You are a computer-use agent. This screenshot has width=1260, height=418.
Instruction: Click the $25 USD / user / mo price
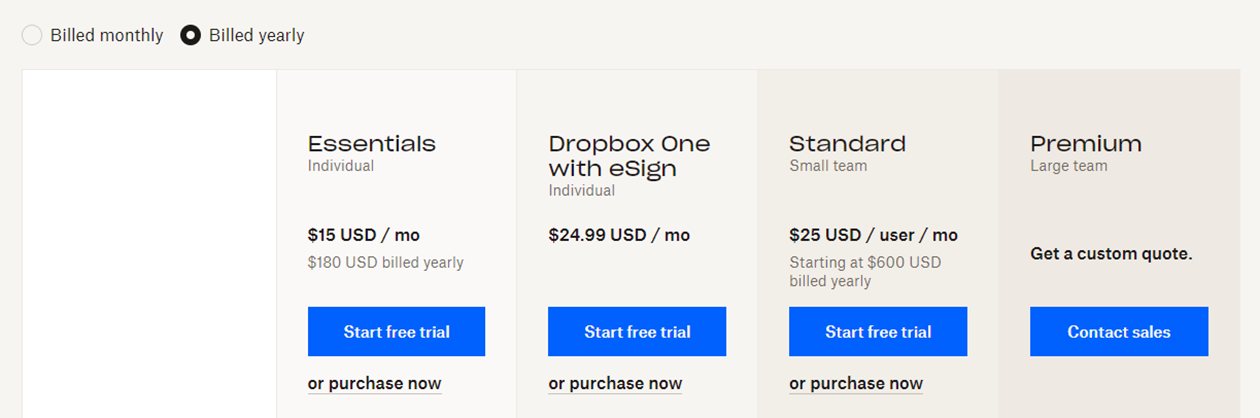click(x=873, y=235)
